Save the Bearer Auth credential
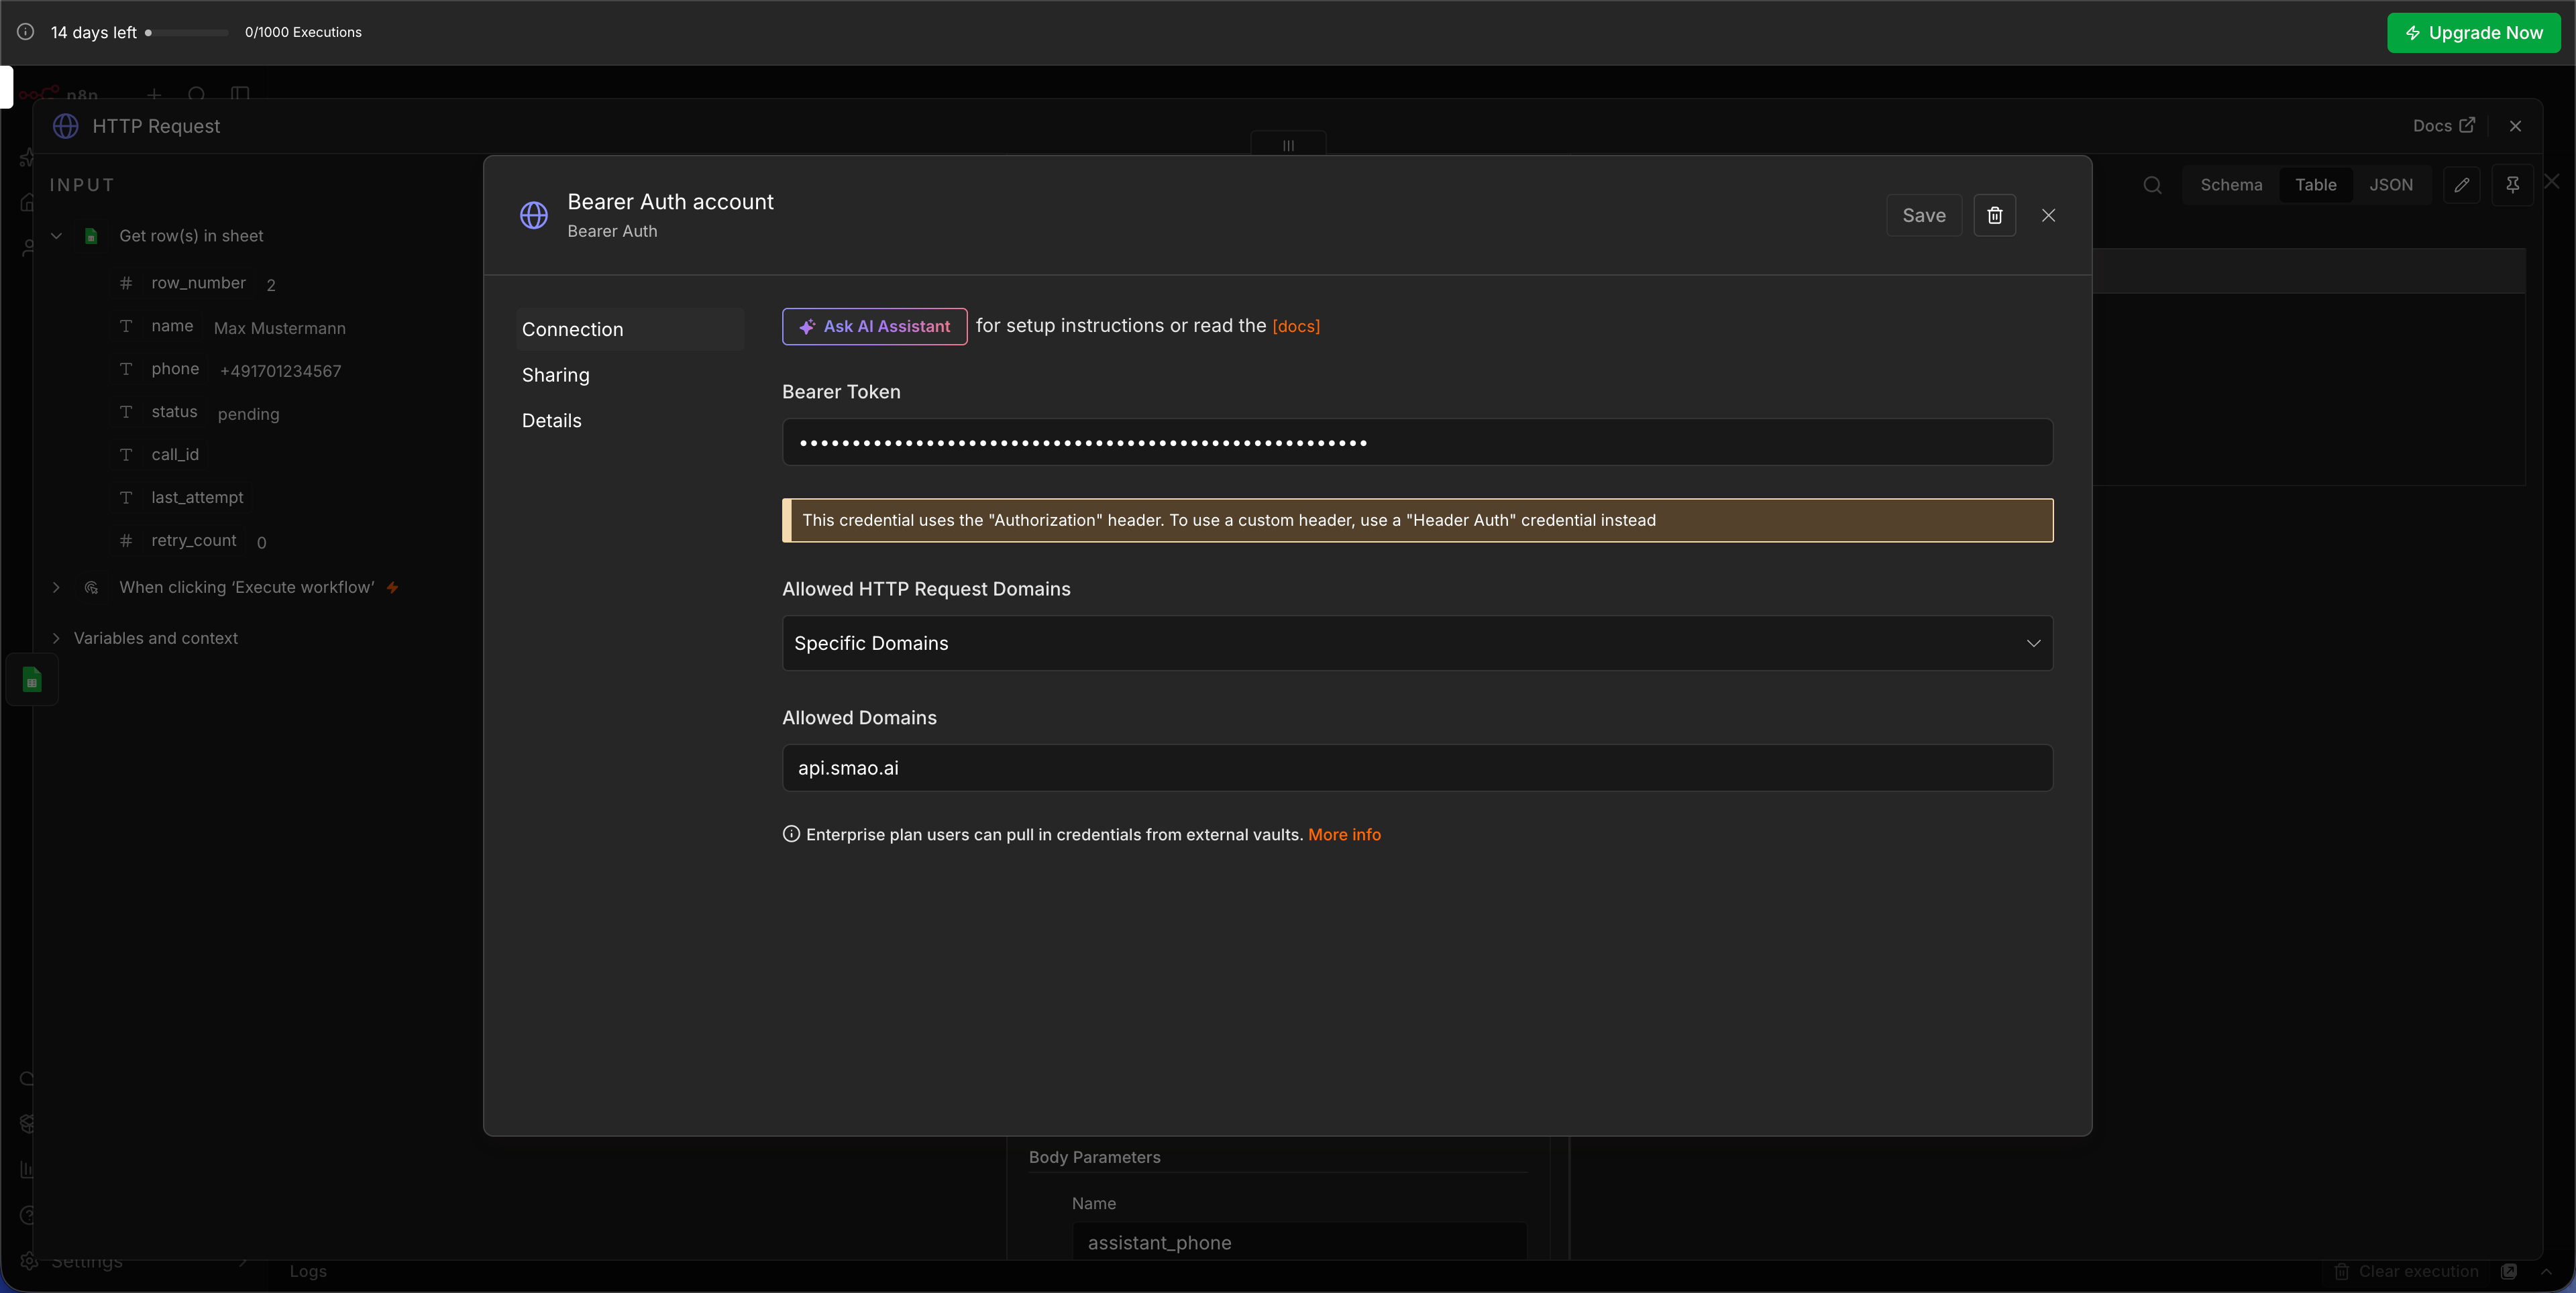Screen dimensions: 2576x1293 [x=1923, y=215]
